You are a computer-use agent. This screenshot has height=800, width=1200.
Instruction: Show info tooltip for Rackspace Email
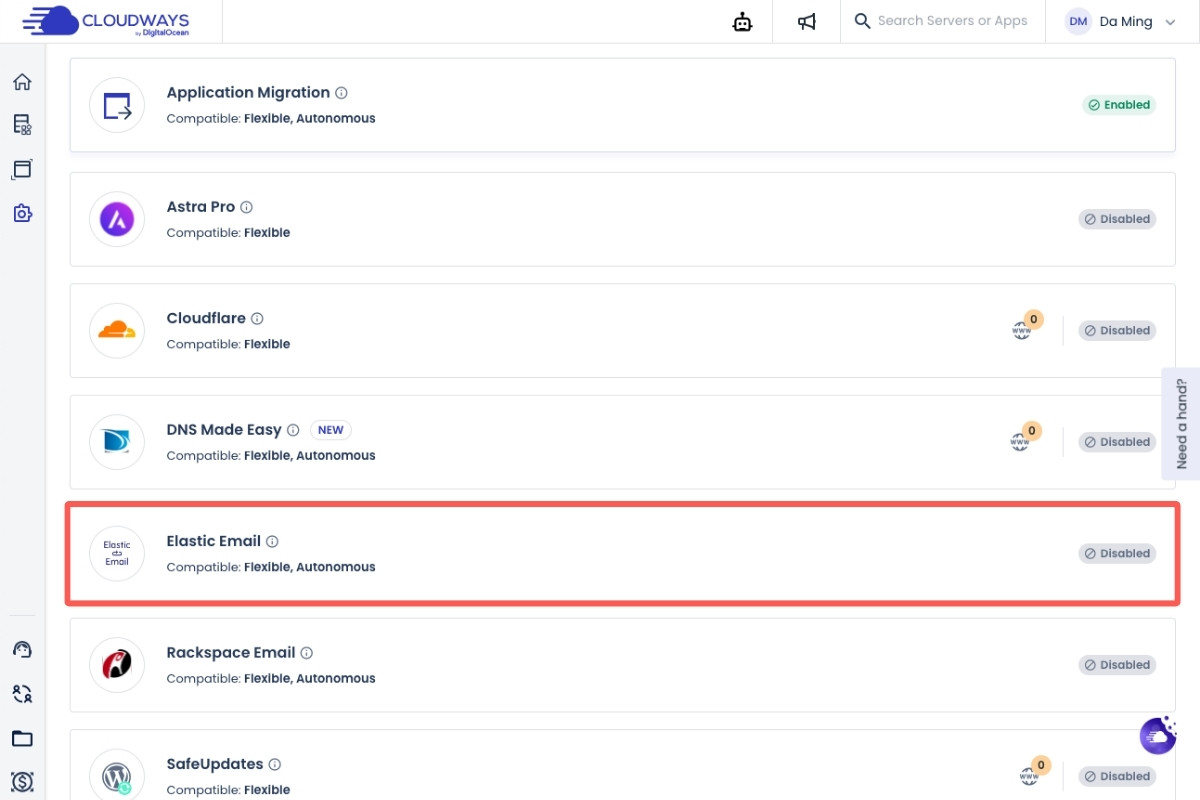(307, 653)
